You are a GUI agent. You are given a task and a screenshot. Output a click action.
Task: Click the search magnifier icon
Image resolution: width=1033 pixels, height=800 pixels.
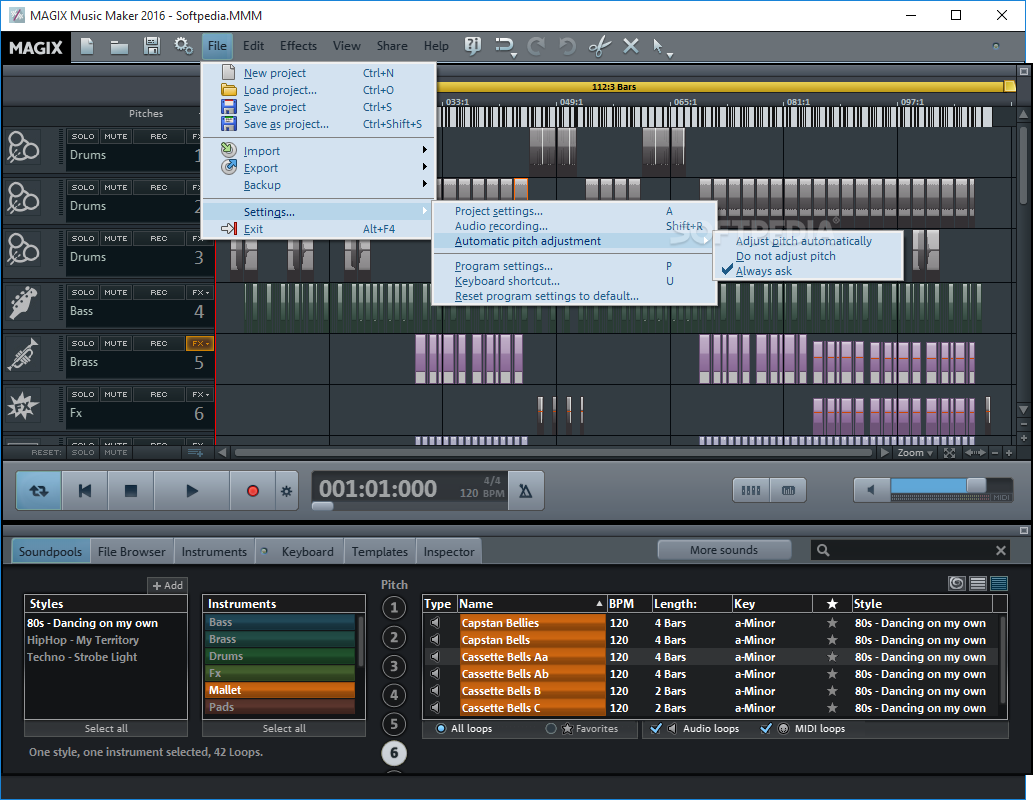point(823,550)
